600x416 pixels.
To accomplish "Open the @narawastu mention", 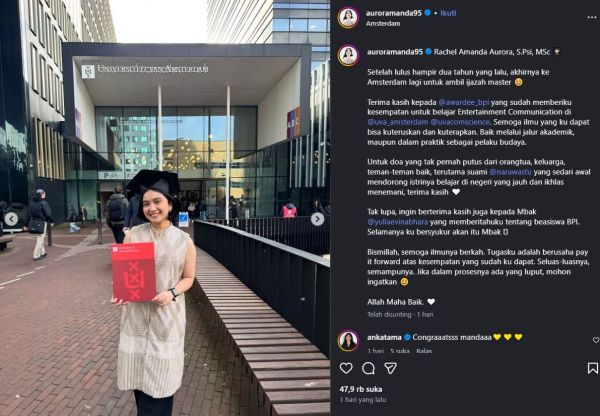I will click(510, 172).
